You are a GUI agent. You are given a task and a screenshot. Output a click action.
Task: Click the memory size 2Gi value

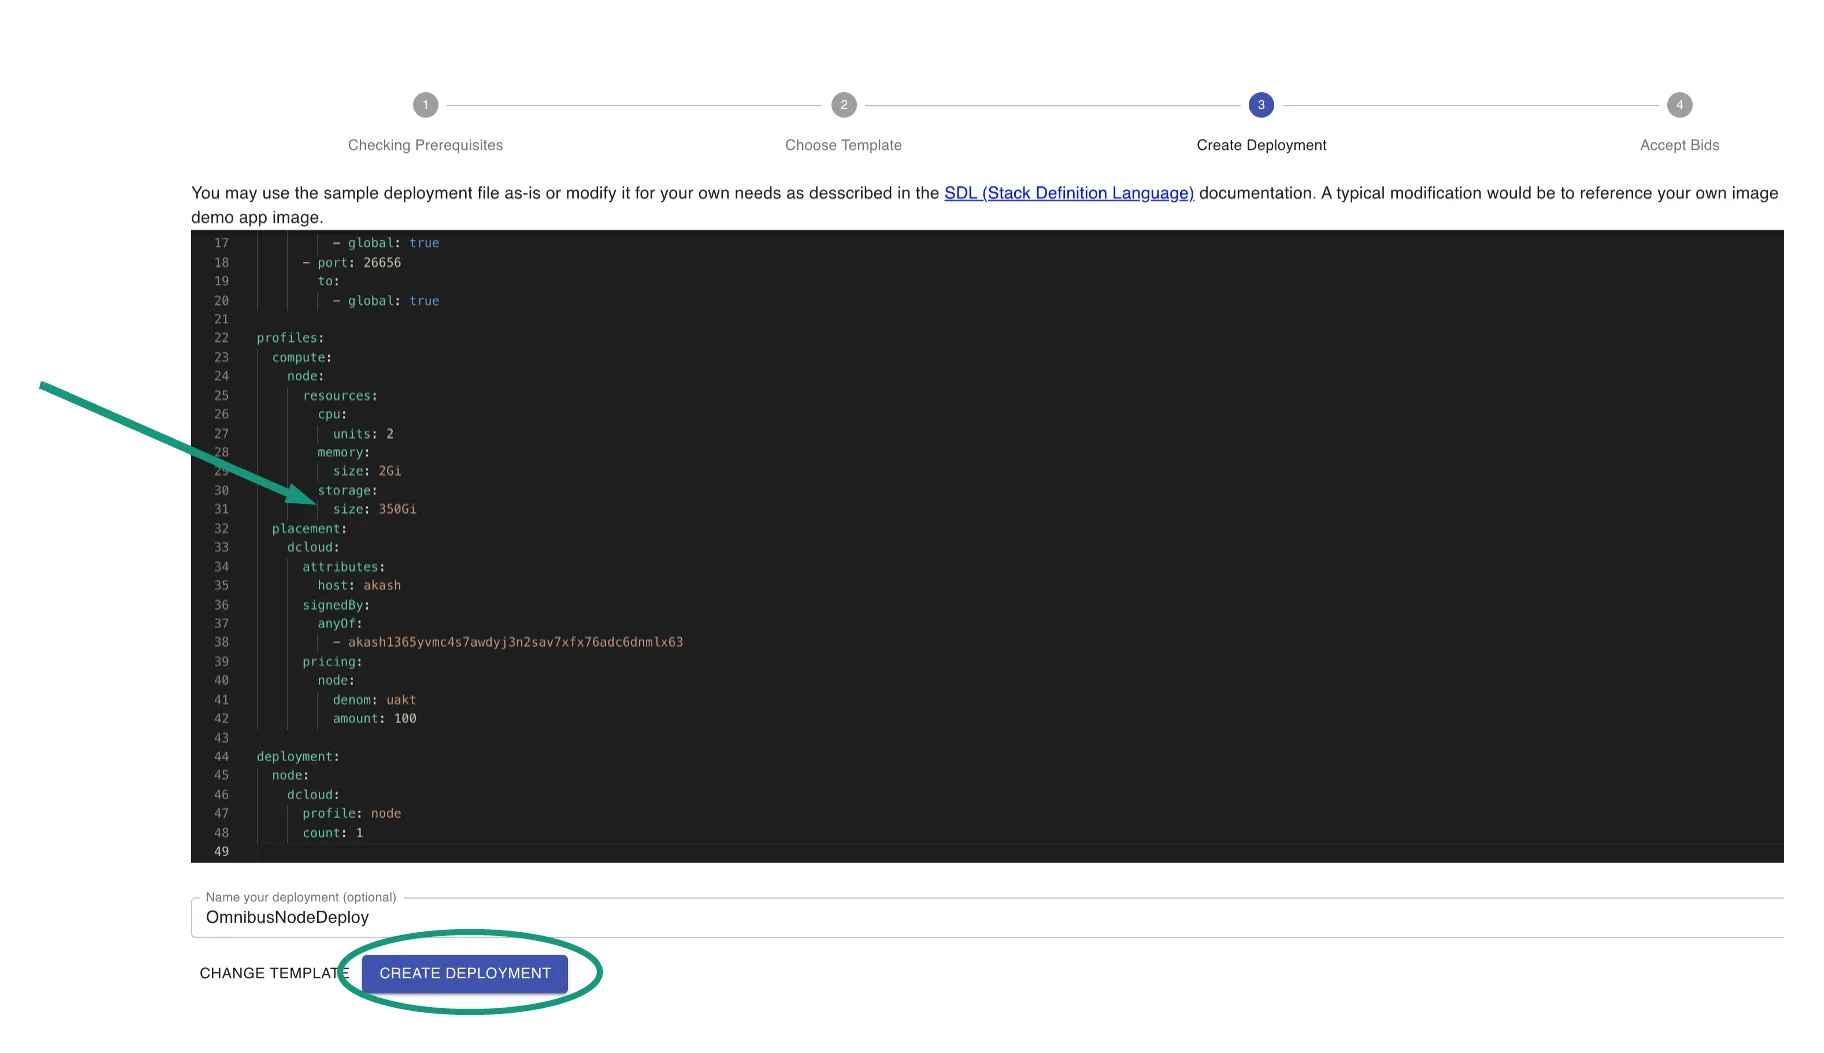coord(389,471)
